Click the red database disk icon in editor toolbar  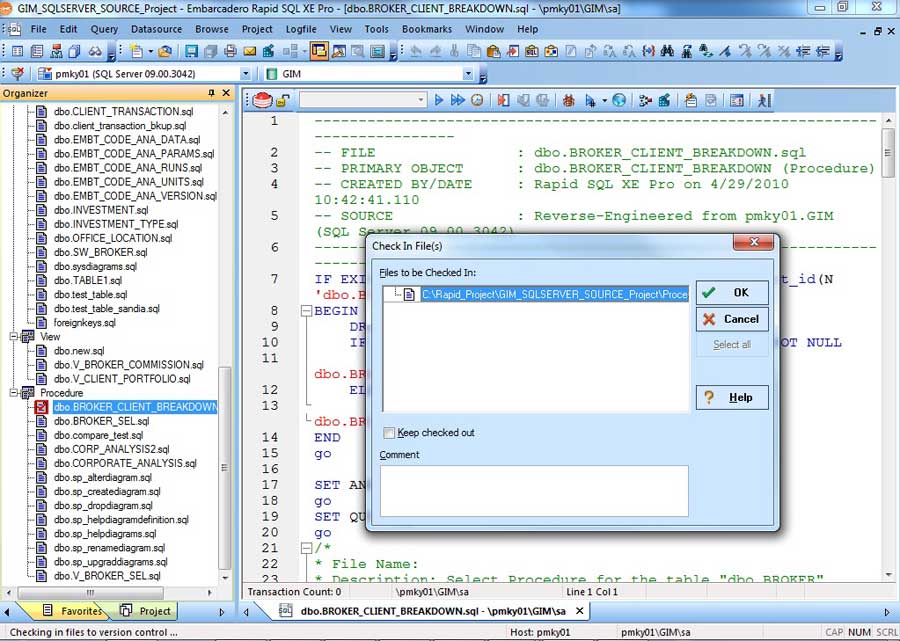(262, 100)
